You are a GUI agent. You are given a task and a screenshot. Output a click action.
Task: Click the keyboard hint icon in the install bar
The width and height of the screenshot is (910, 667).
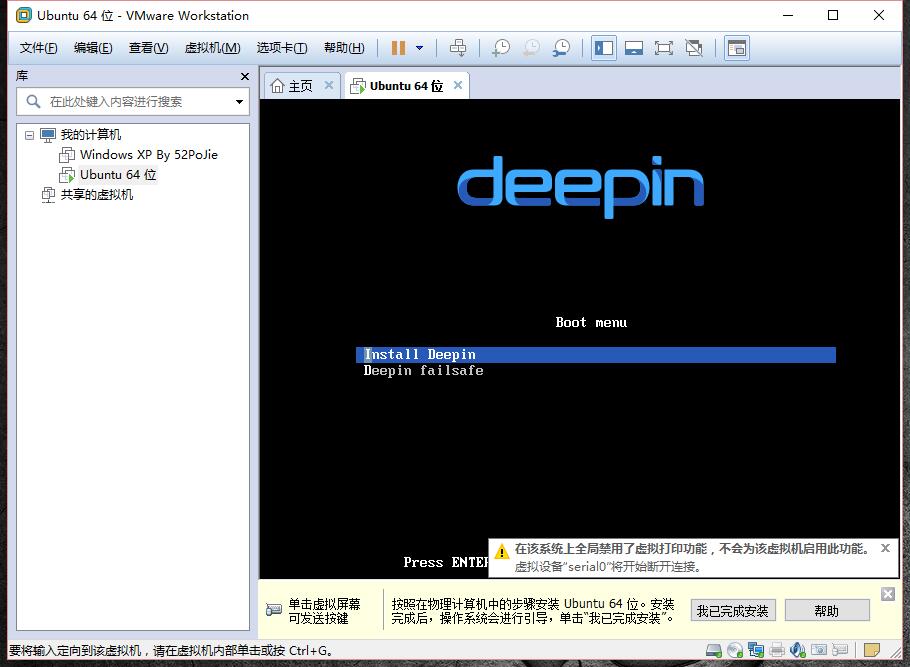click(273, 610)
